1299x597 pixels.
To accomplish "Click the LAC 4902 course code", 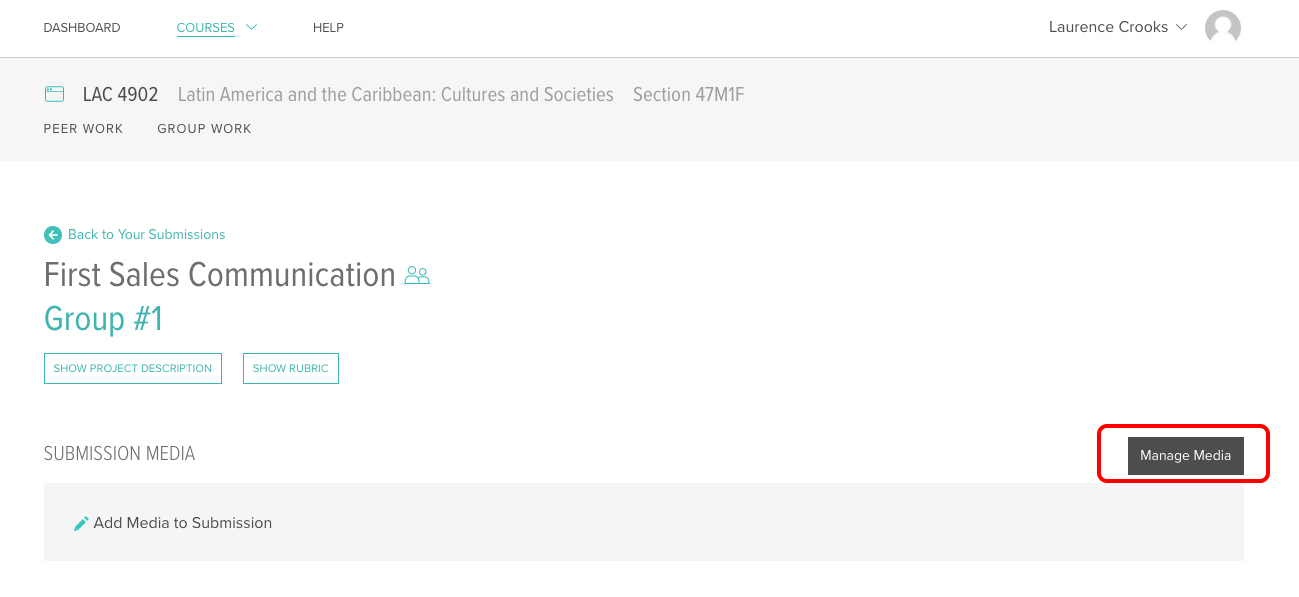I will [120, 95].
